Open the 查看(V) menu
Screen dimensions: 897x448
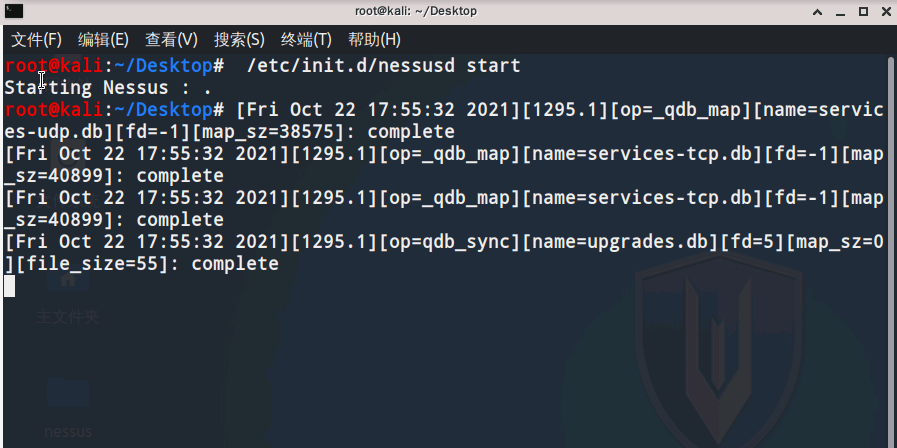pyautogui.click(x=171, y=40)
